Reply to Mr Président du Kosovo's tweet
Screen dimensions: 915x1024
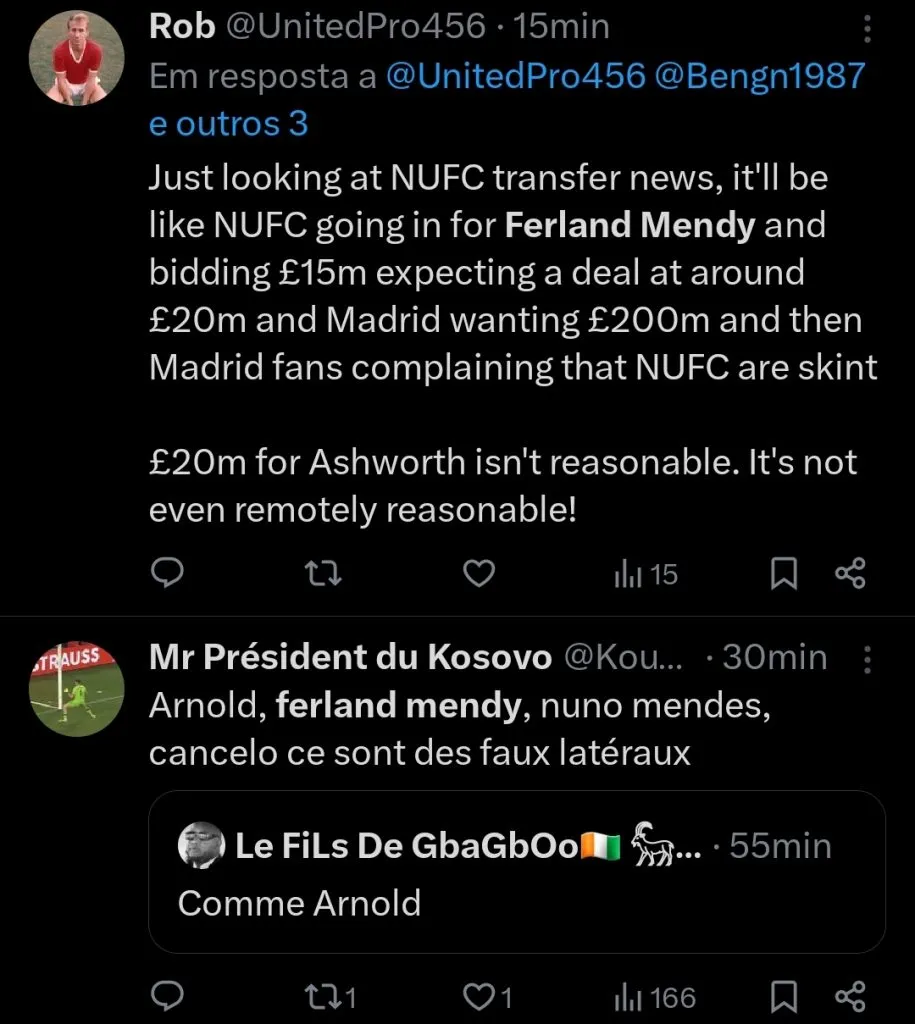pyautogui.click(x=166, y=996)
